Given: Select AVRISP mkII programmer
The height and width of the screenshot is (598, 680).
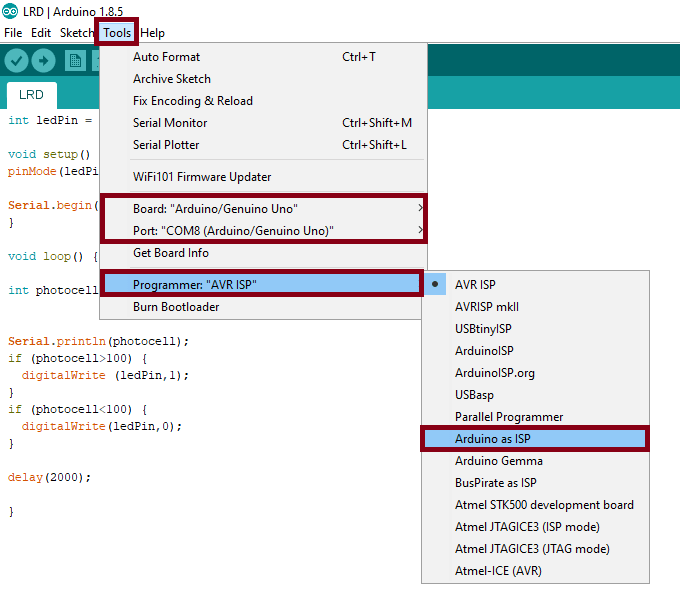Looking at the screenshot, I should [x=536, y=307].
